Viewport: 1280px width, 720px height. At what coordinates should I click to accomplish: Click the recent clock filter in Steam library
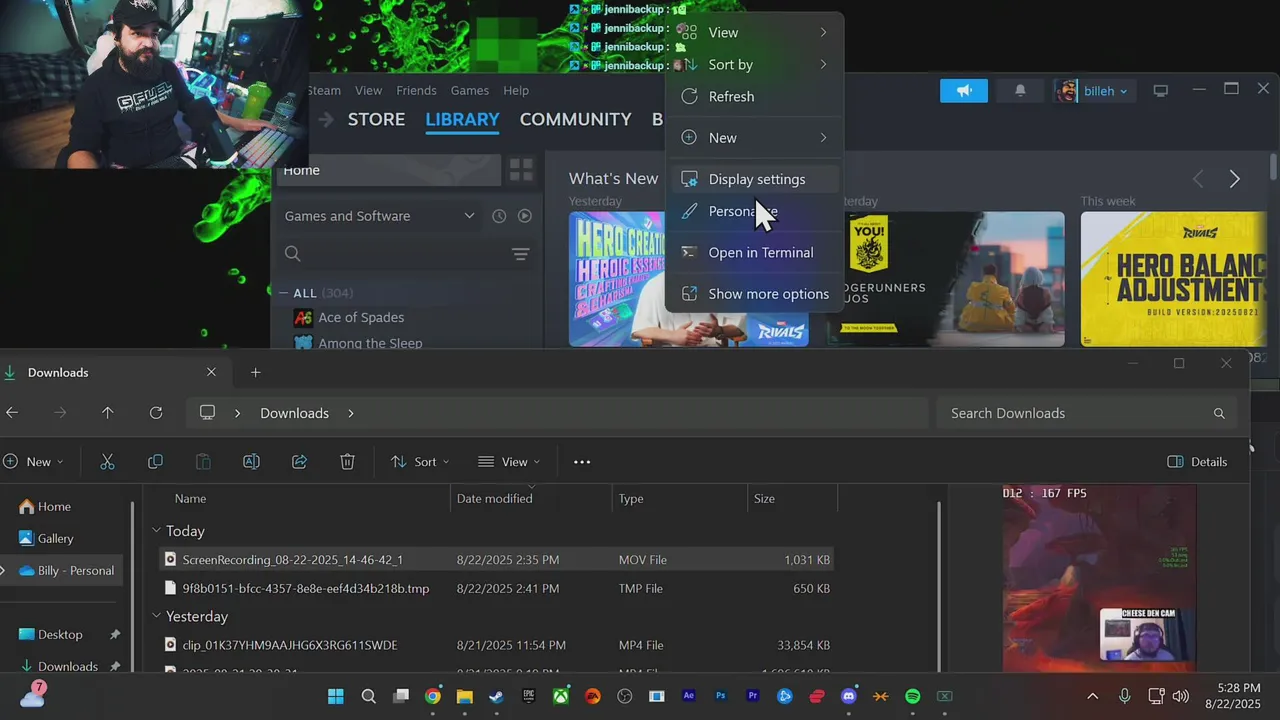coord(499,216)
